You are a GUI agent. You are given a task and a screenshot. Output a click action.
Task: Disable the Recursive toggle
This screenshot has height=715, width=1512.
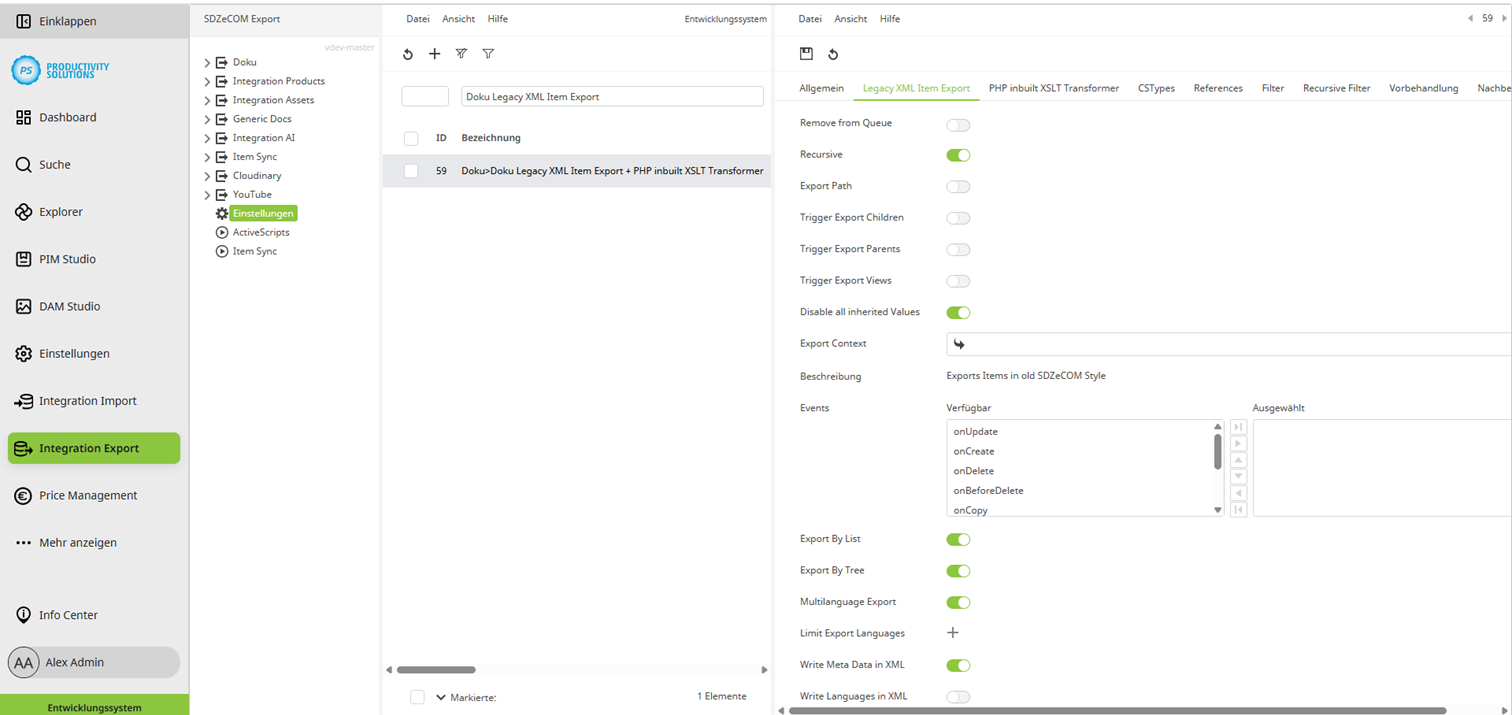coord(957,154)
